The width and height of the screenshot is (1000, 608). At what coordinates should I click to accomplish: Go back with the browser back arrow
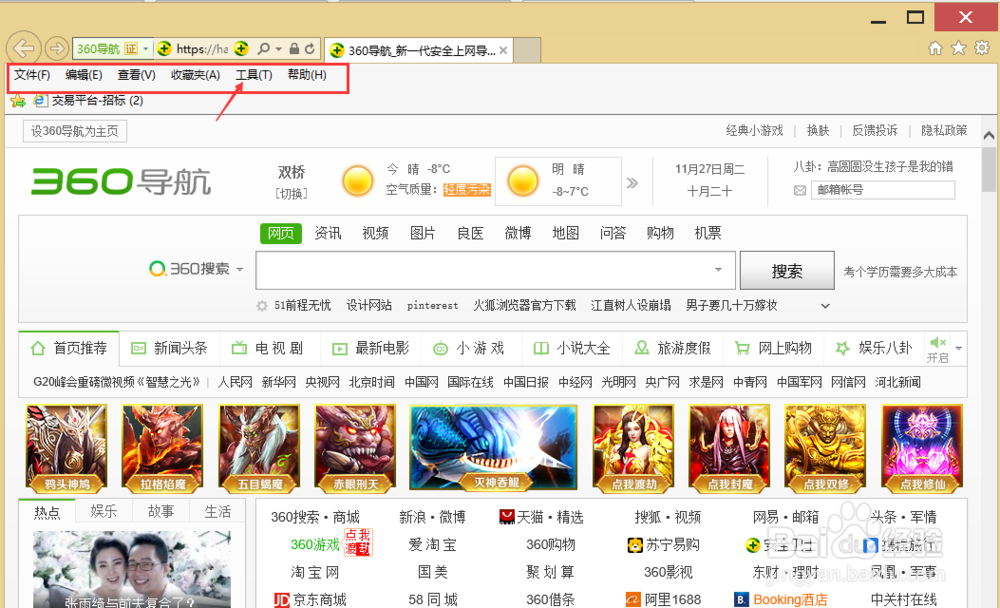point(24,48)
